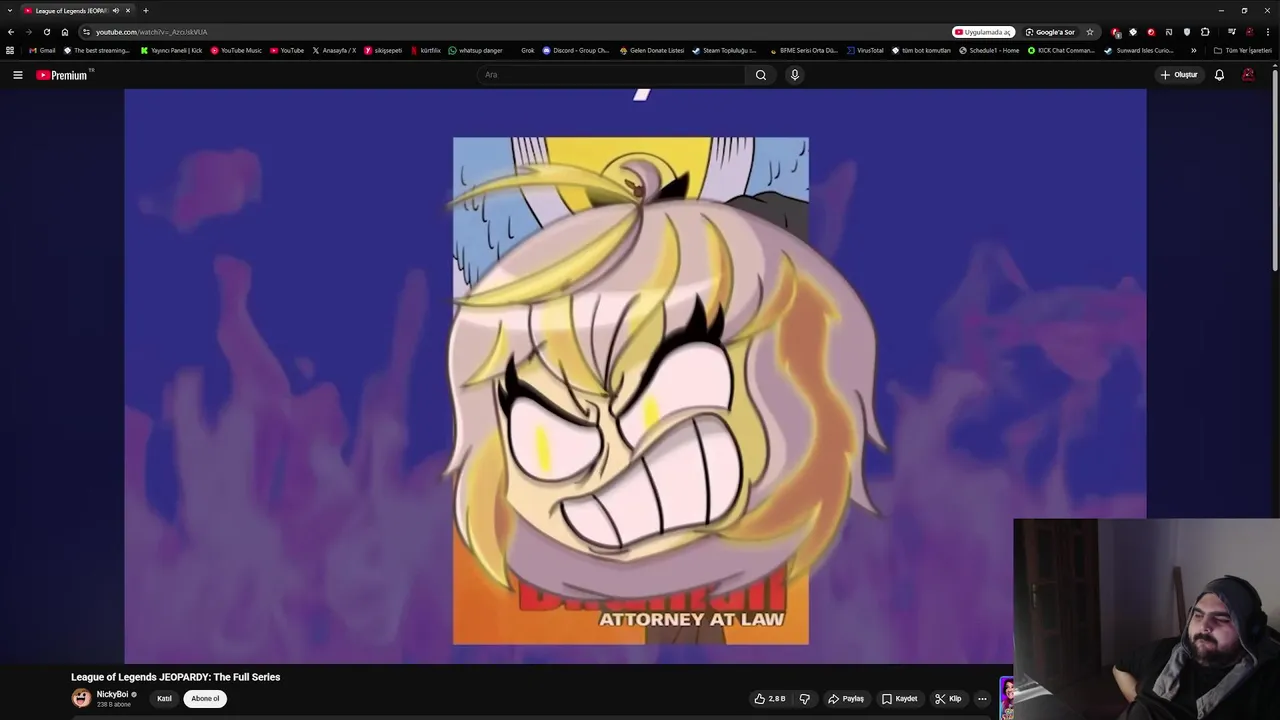Go to YouTube Premium home logo
This screenshot has width=1280, height=720.
pos(62,75)
